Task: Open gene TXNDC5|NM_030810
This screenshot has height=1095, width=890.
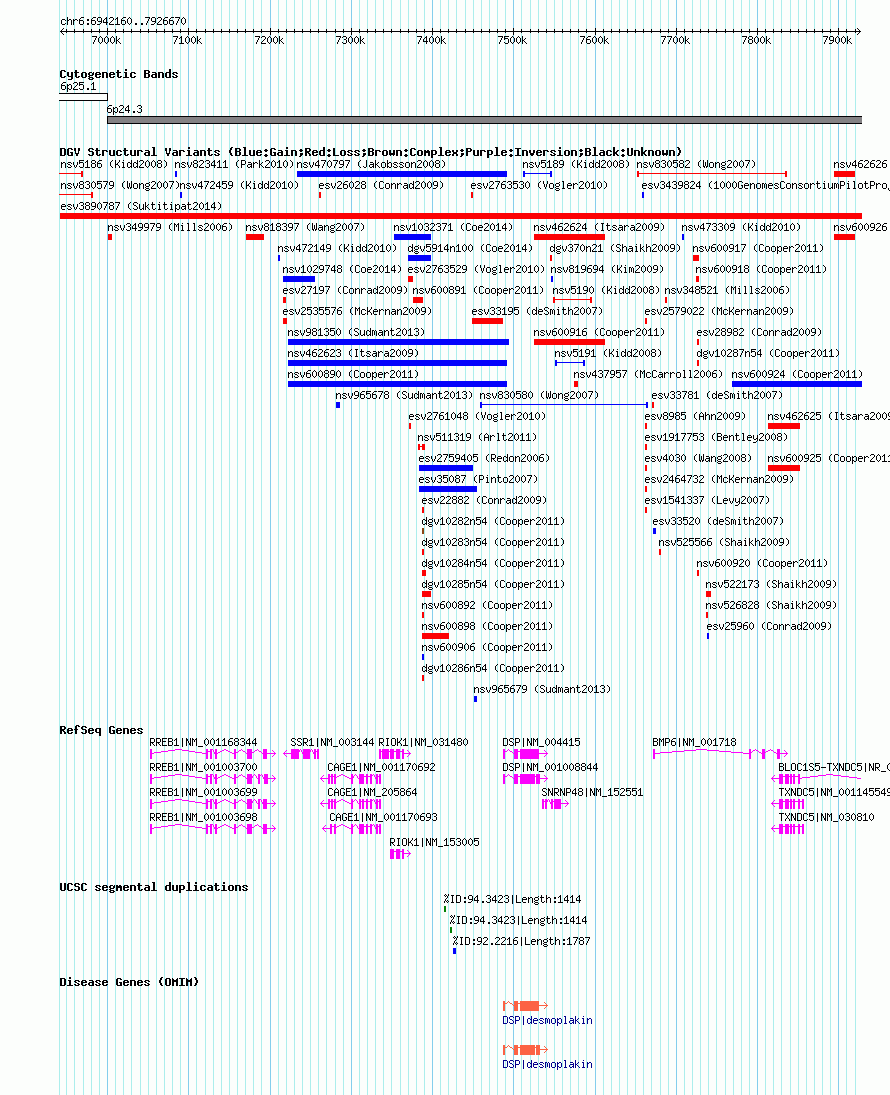Action: pyautogui.click(x=826, y=818)
